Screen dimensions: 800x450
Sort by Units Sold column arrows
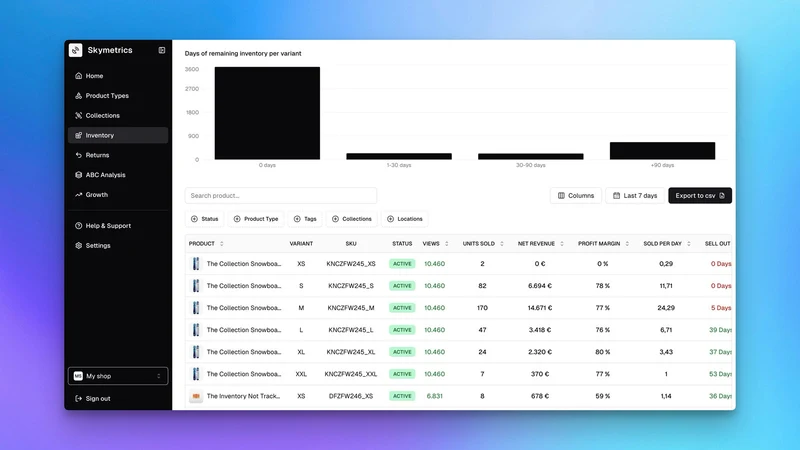[x=502, y=244]
